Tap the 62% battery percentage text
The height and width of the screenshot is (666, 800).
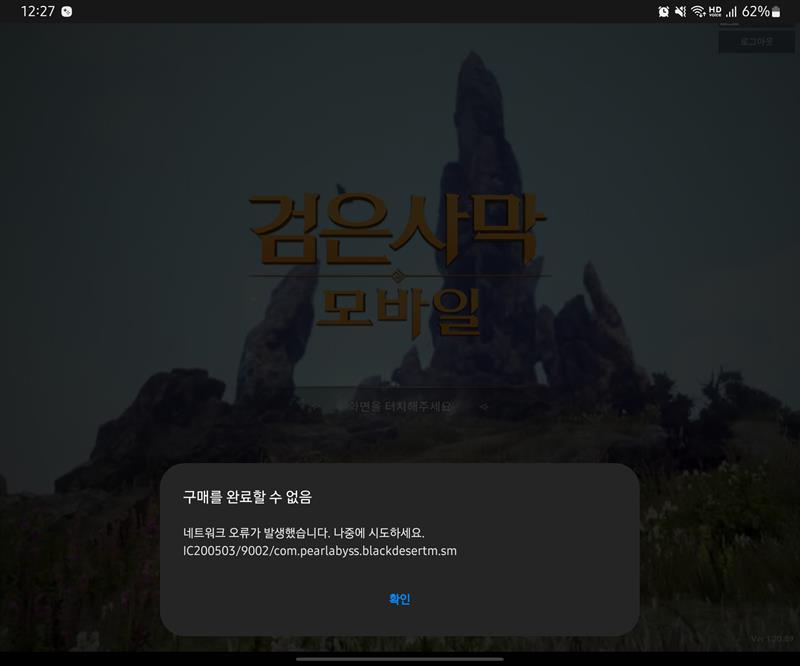click(x=755, y=12)
